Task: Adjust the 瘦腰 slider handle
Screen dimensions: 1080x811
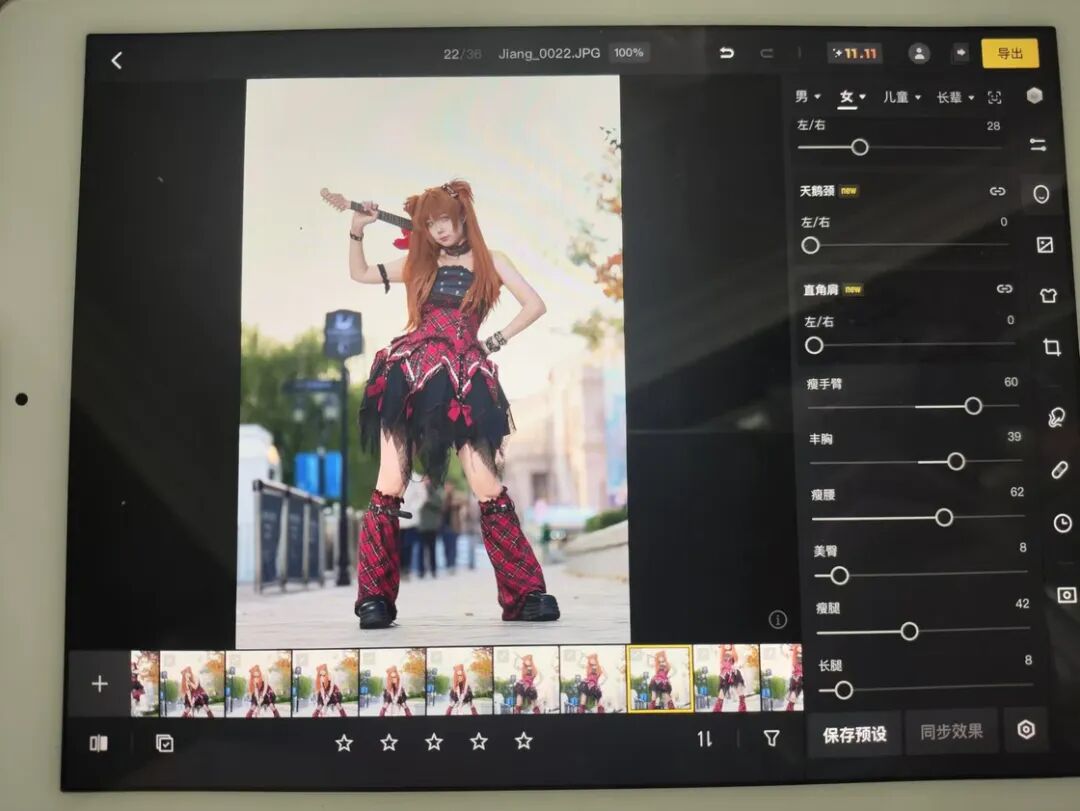Action: click(x=944, y=517)
